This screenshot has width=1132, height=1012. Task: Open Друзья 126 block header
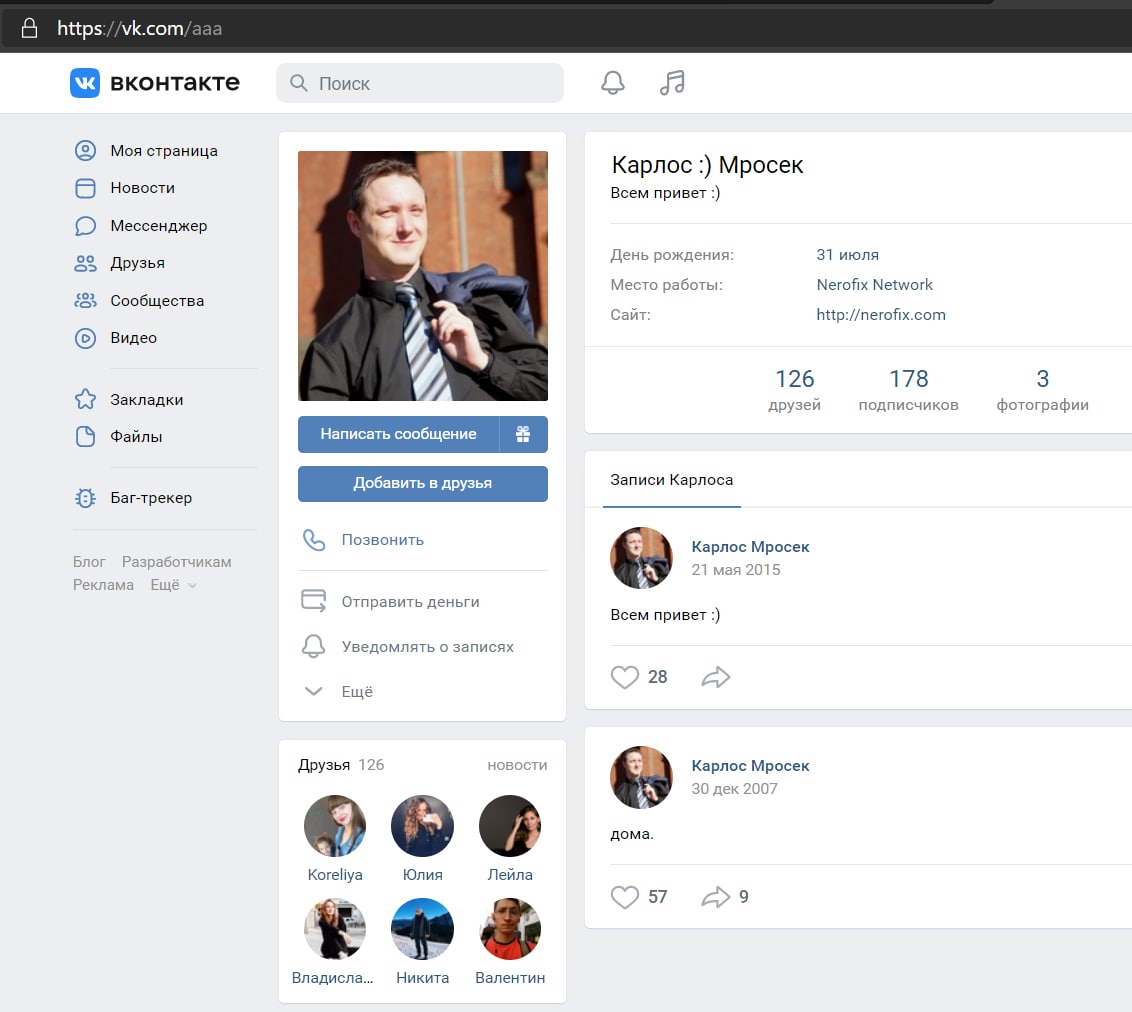(341, 765)
